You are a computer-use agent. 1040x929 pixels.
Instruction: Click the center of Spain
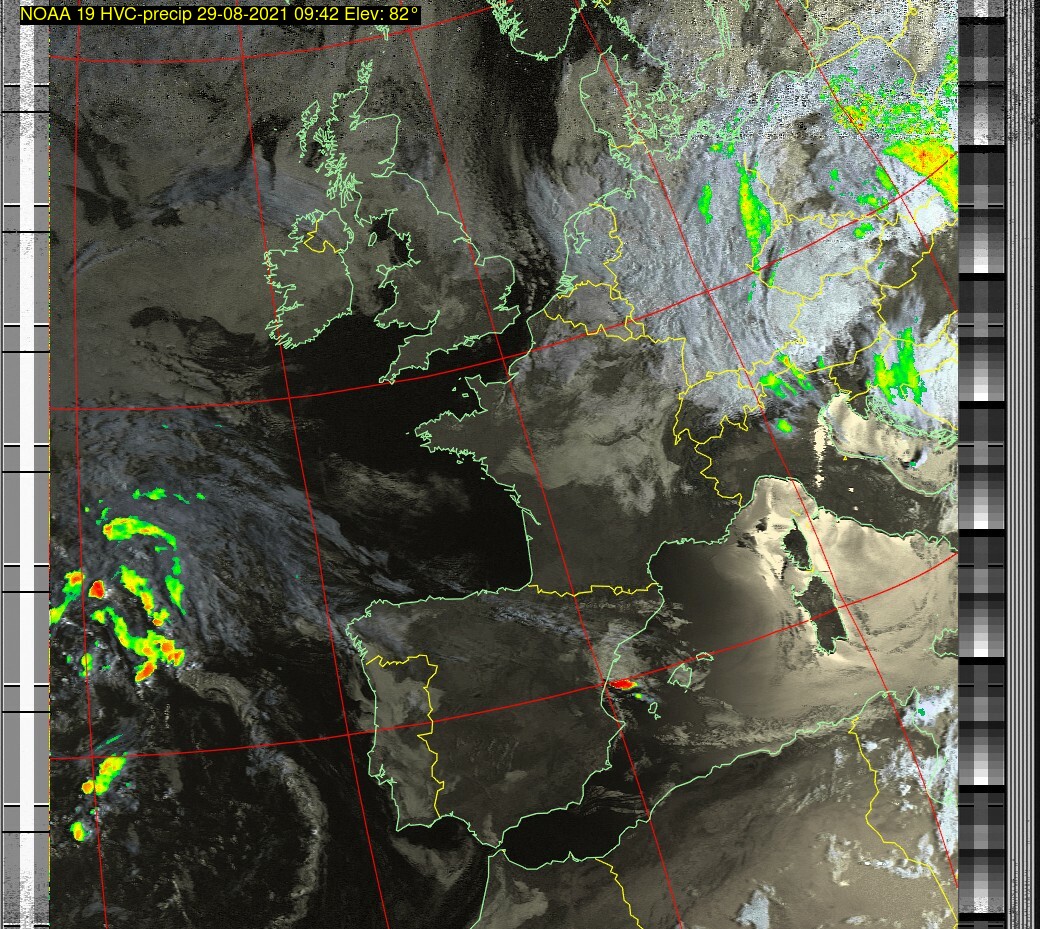[x=500, y=720]
